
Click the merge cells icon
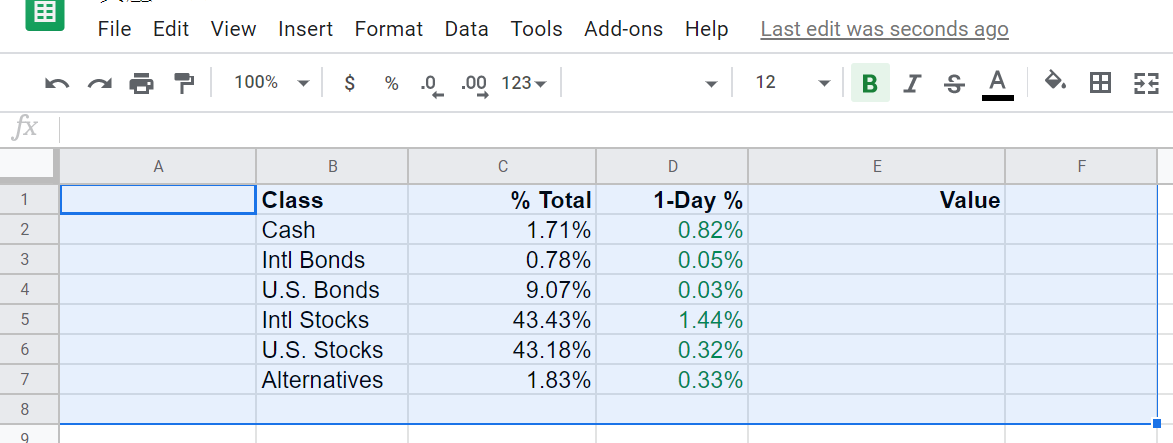pos(1145,83)
